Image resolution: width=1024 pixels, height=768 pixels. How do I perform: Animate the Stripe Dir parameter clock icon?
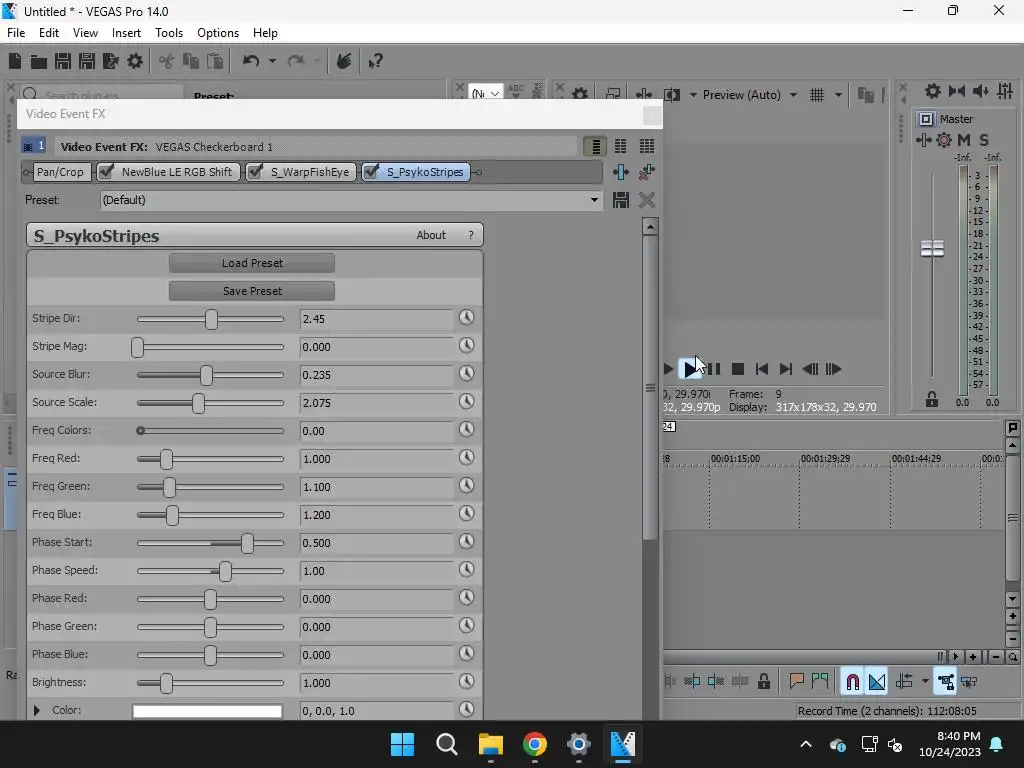pyautogui.click(x=466, y=317)
